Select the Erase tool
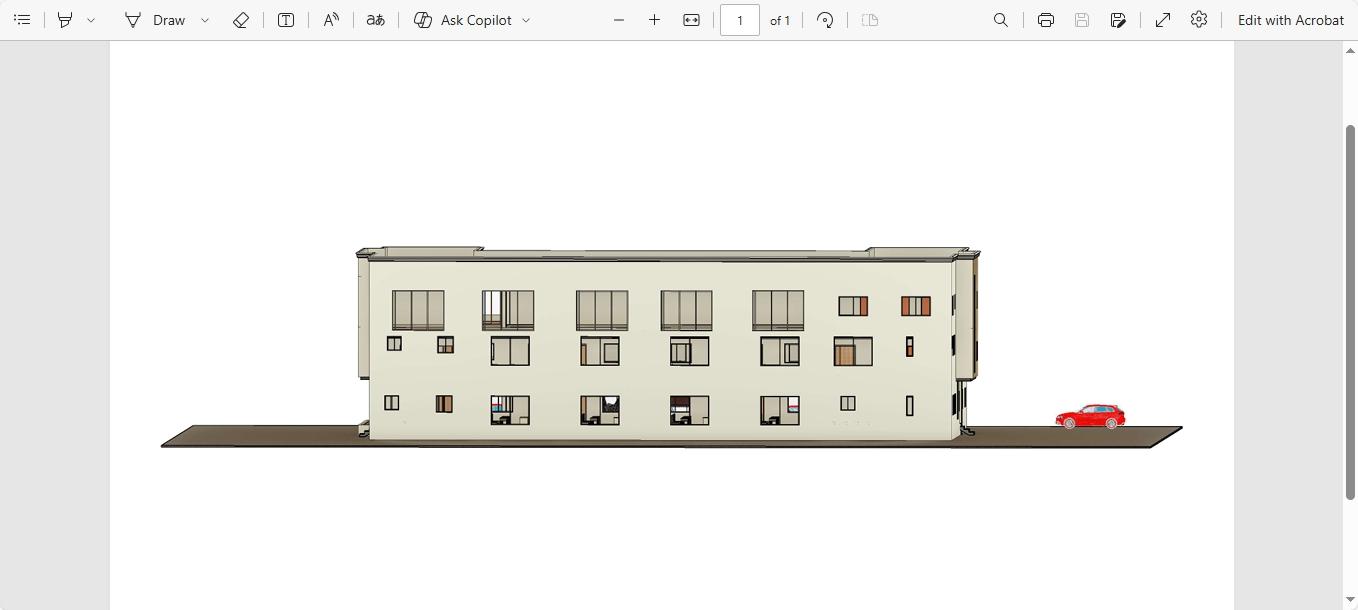 241,20
